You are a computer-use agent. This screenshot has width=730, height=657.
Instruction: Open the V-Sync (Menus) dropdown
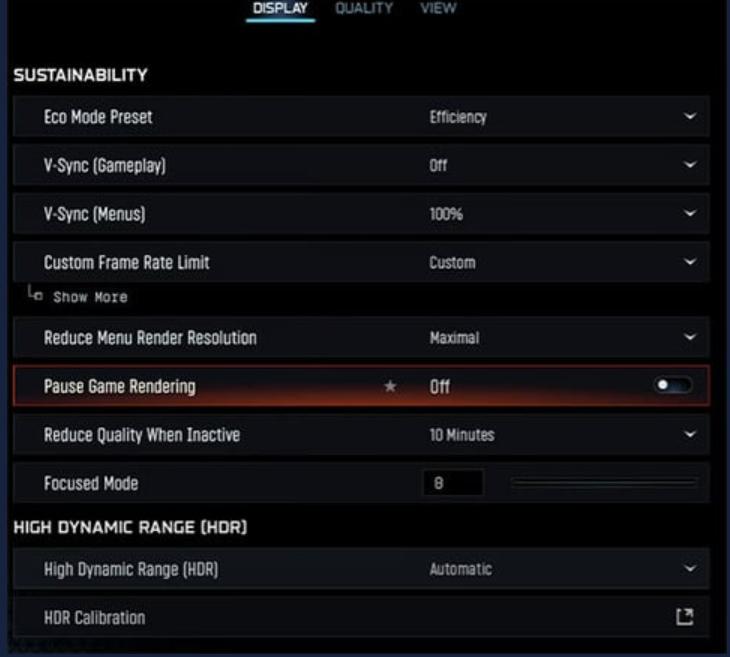point(690,214)
